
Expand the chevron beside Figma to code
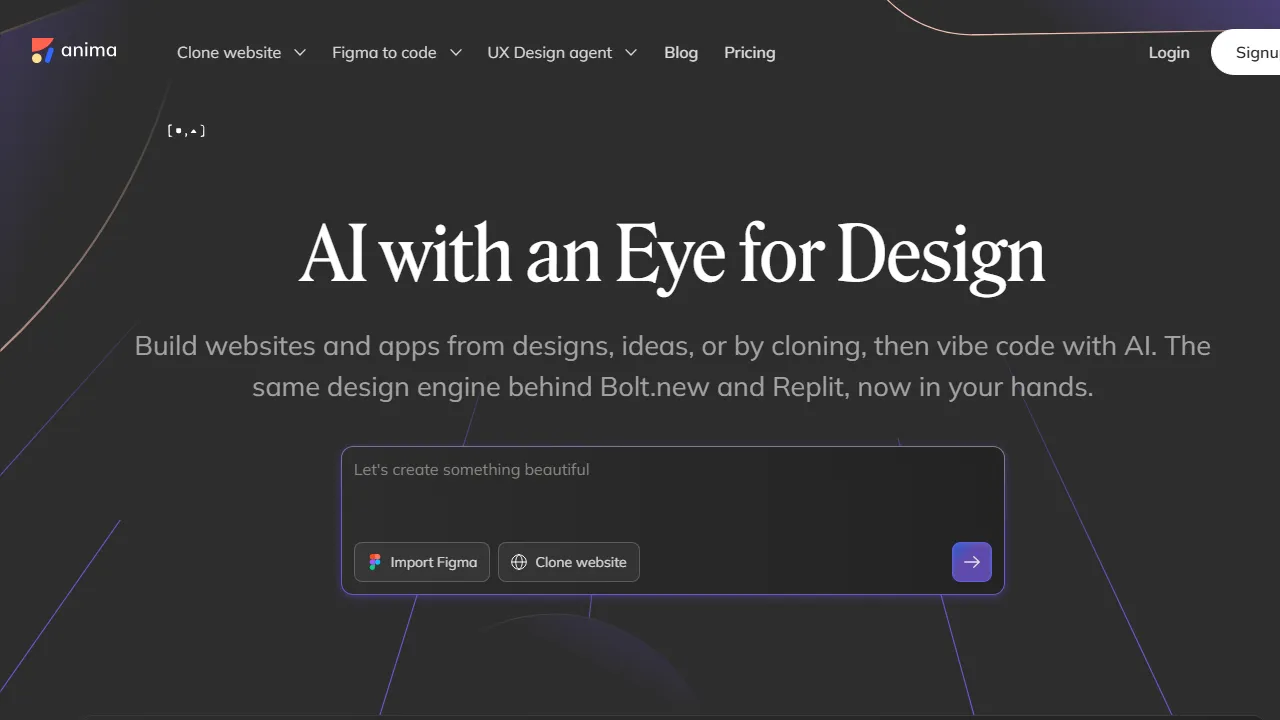coord(455,52)
